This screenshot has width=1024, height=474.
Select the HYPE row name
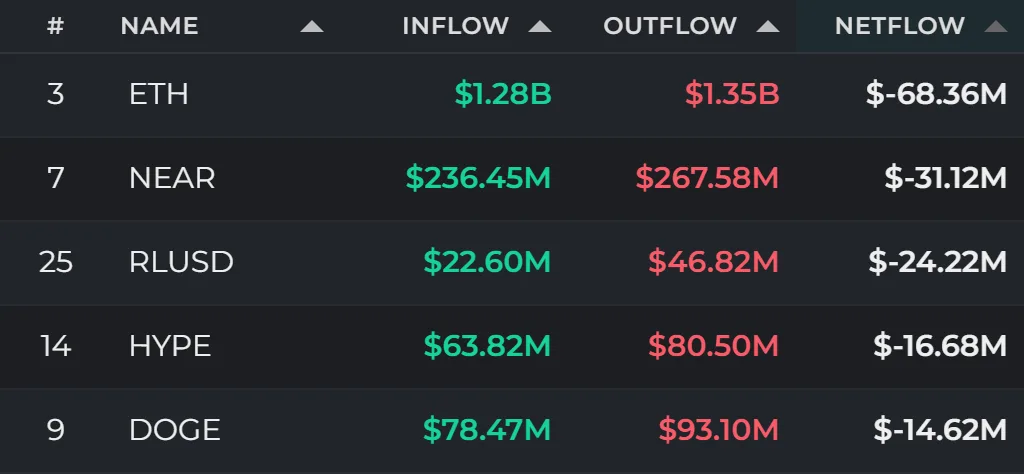170,346
